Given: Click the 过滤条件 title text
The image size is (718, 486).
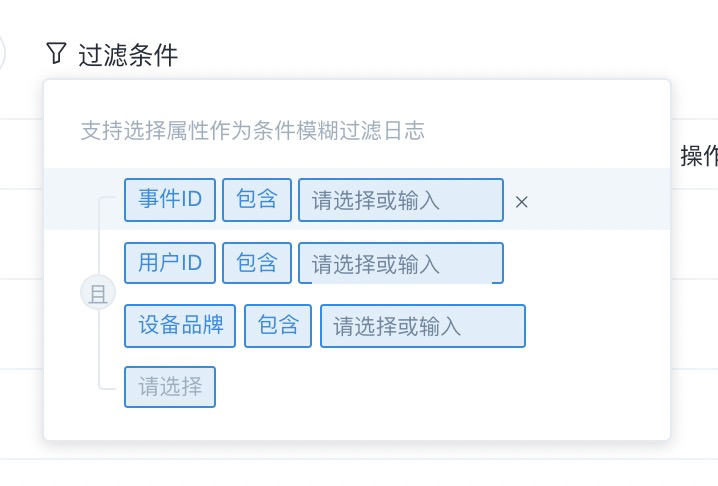Looking at the screenshot, I should 128,55.
